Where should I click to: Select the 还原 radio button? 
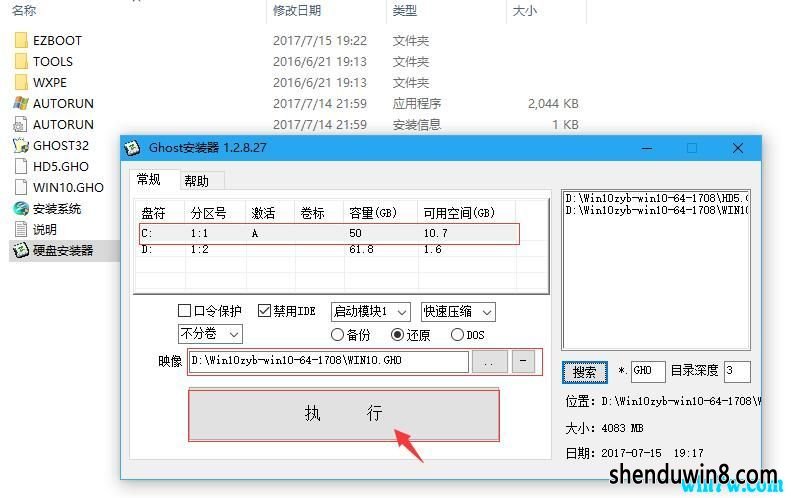398,335
